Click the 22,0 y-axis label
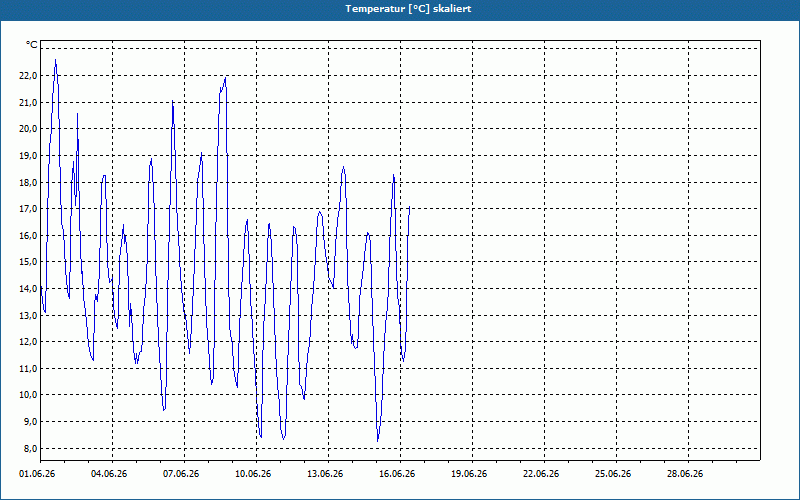 [x=28, y=76]
